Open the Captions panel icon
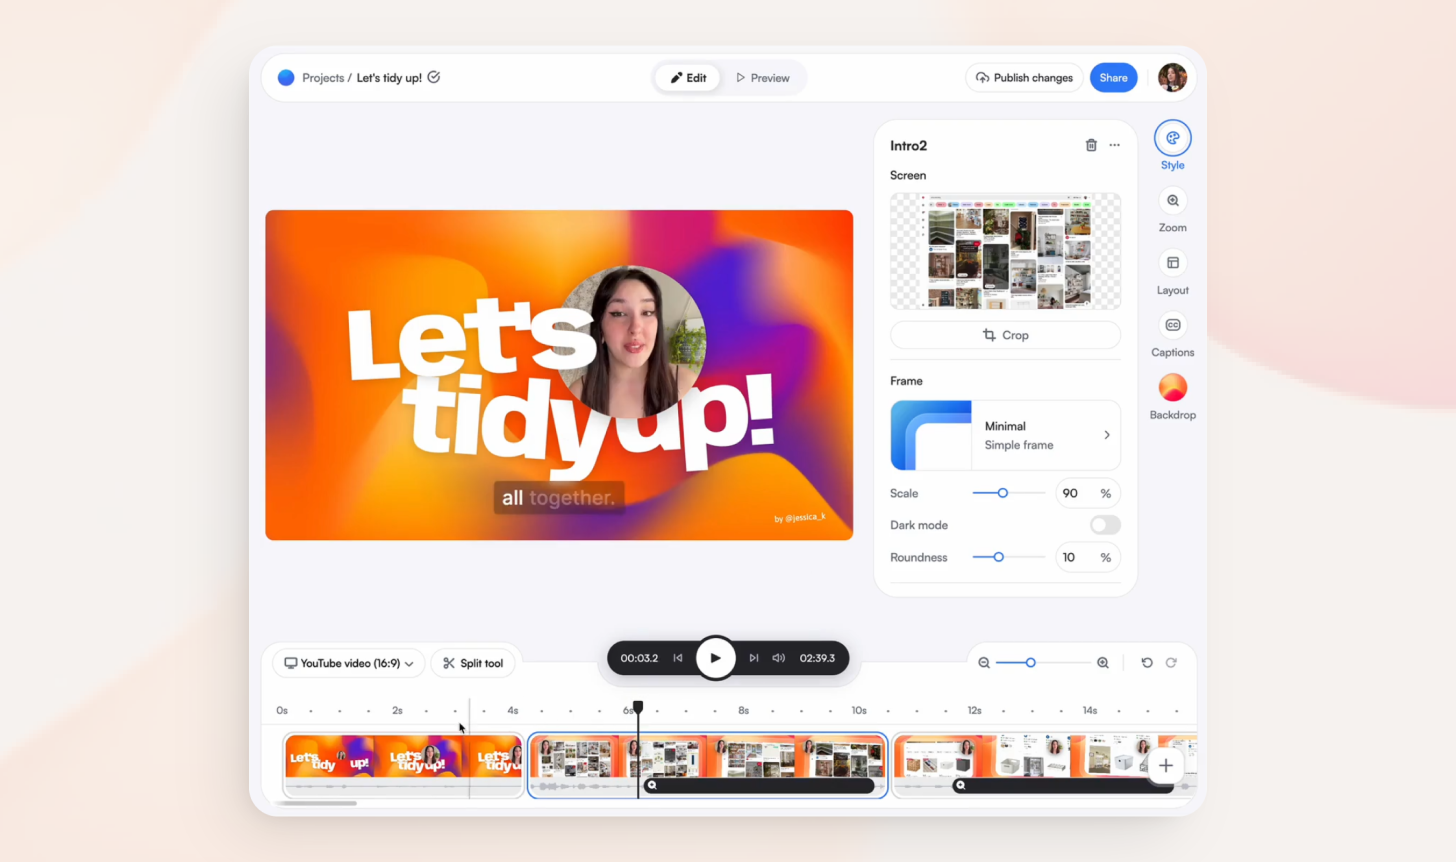This screenshot has height=862, width=1456. [x=1172, y=325]
